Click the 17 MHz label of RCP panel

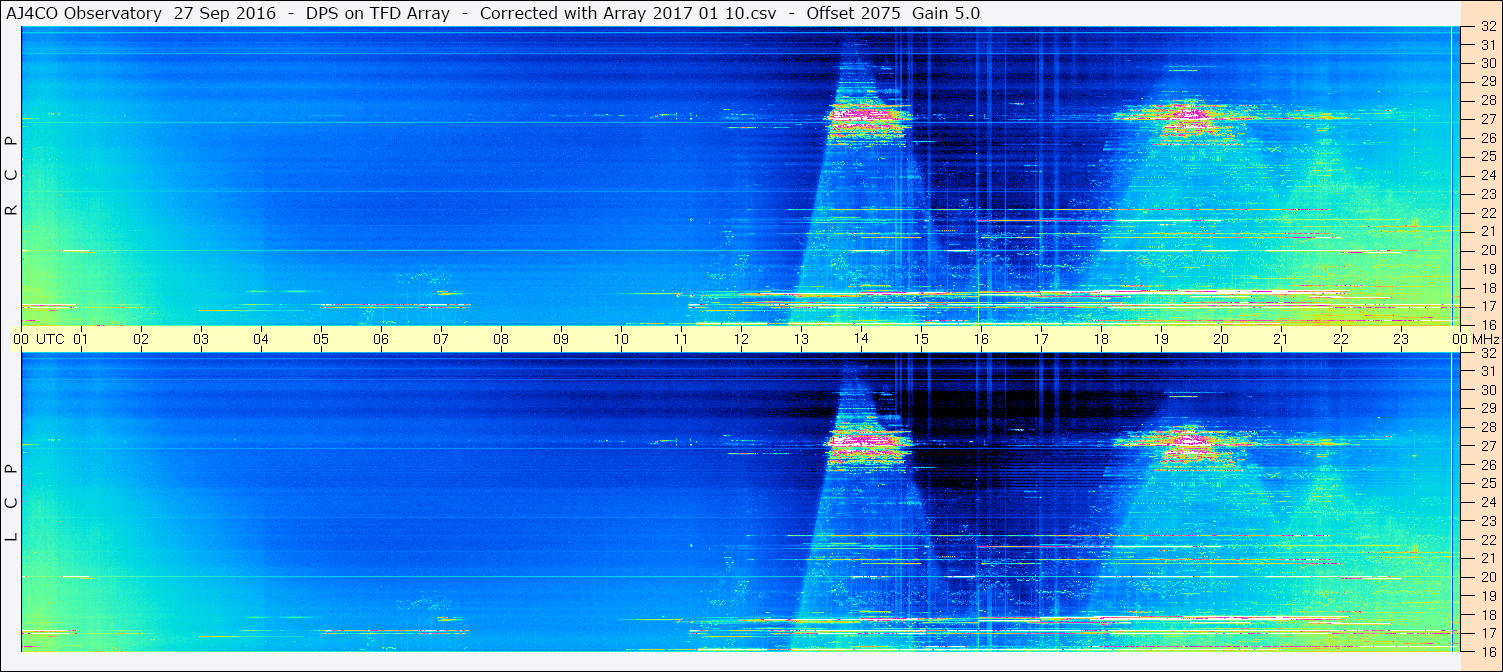click(x=1487, y=306)
